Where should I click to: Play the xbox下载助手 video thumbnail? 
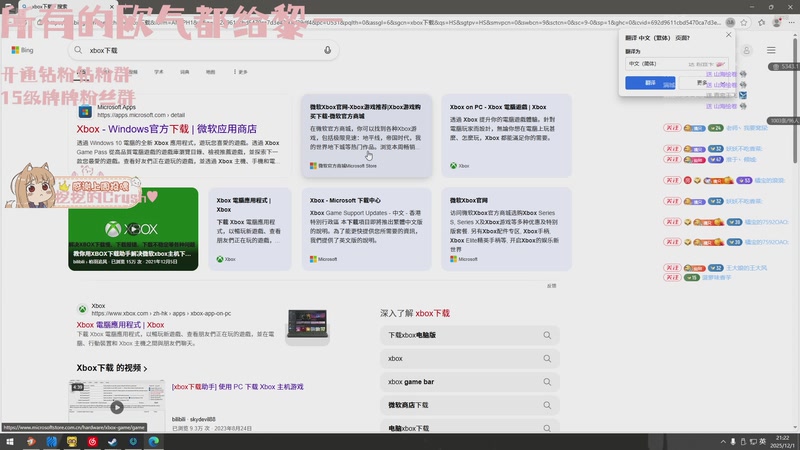117,406
